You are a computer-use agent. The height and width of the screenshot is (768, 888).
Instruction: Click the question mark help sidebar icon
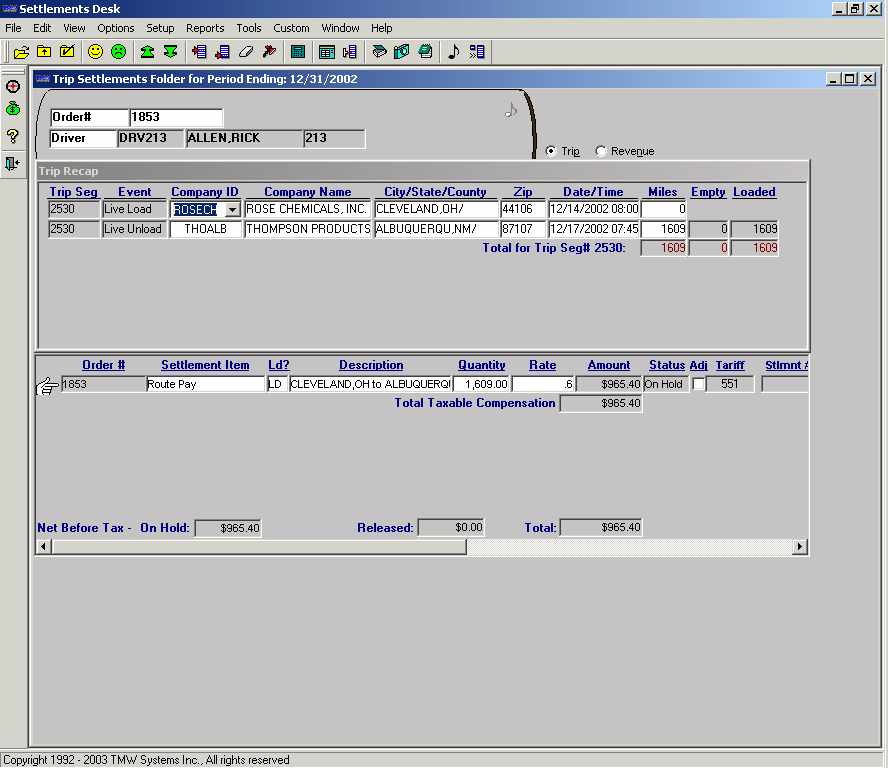point(13,136)
